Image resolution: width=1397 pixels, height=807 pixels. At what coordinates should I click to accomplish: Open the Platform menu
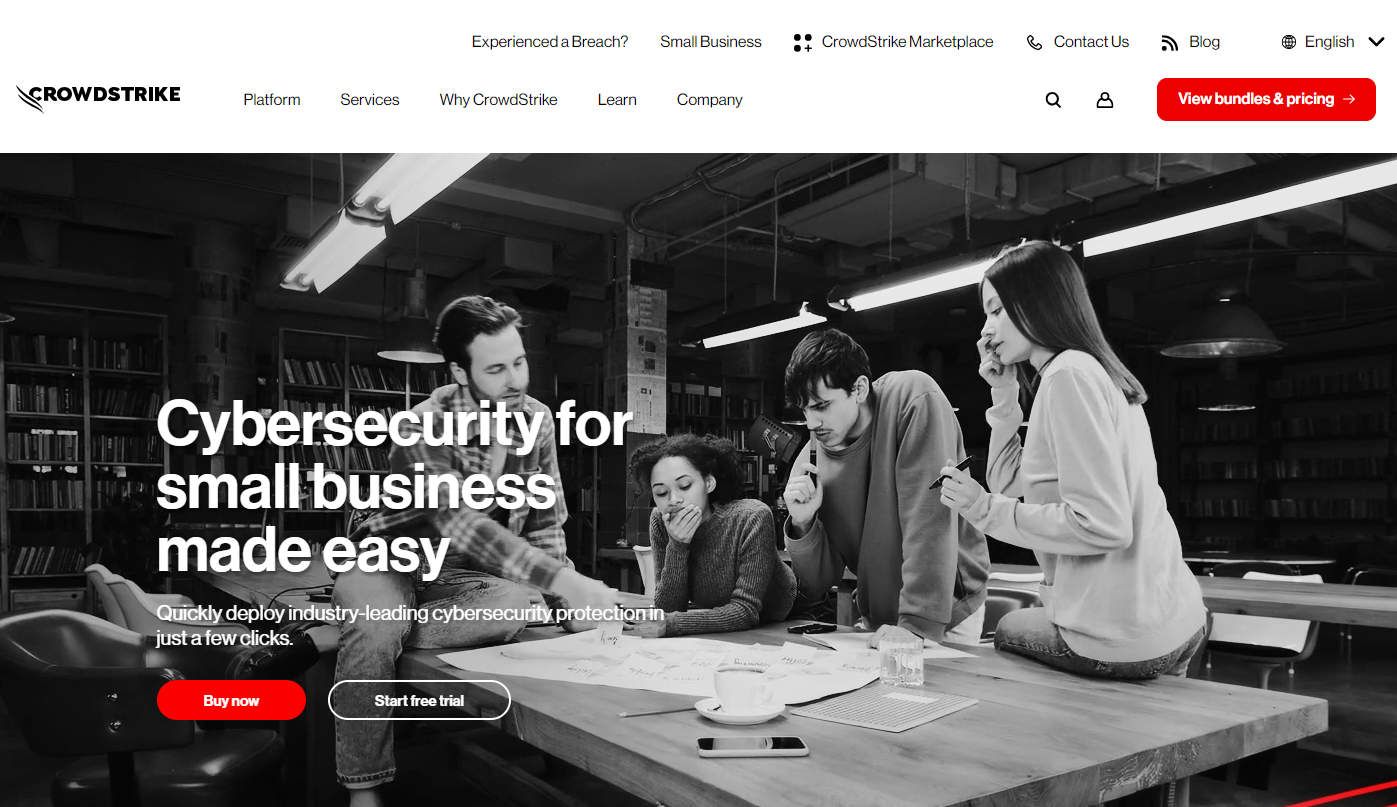(x=272, y=100)
